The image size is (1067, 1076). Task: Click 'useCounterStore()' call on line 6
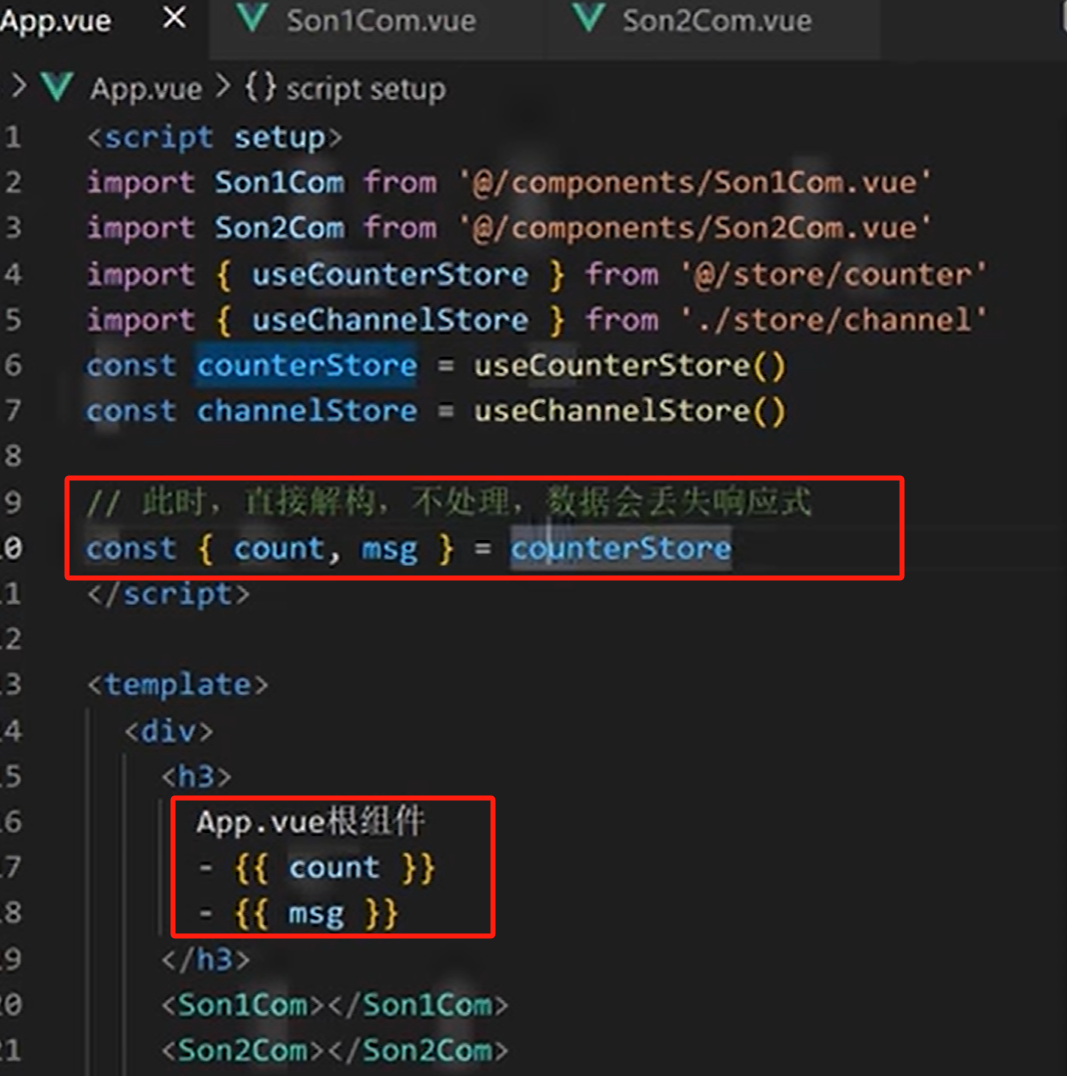pyautogui.click(x=629, y=365)
